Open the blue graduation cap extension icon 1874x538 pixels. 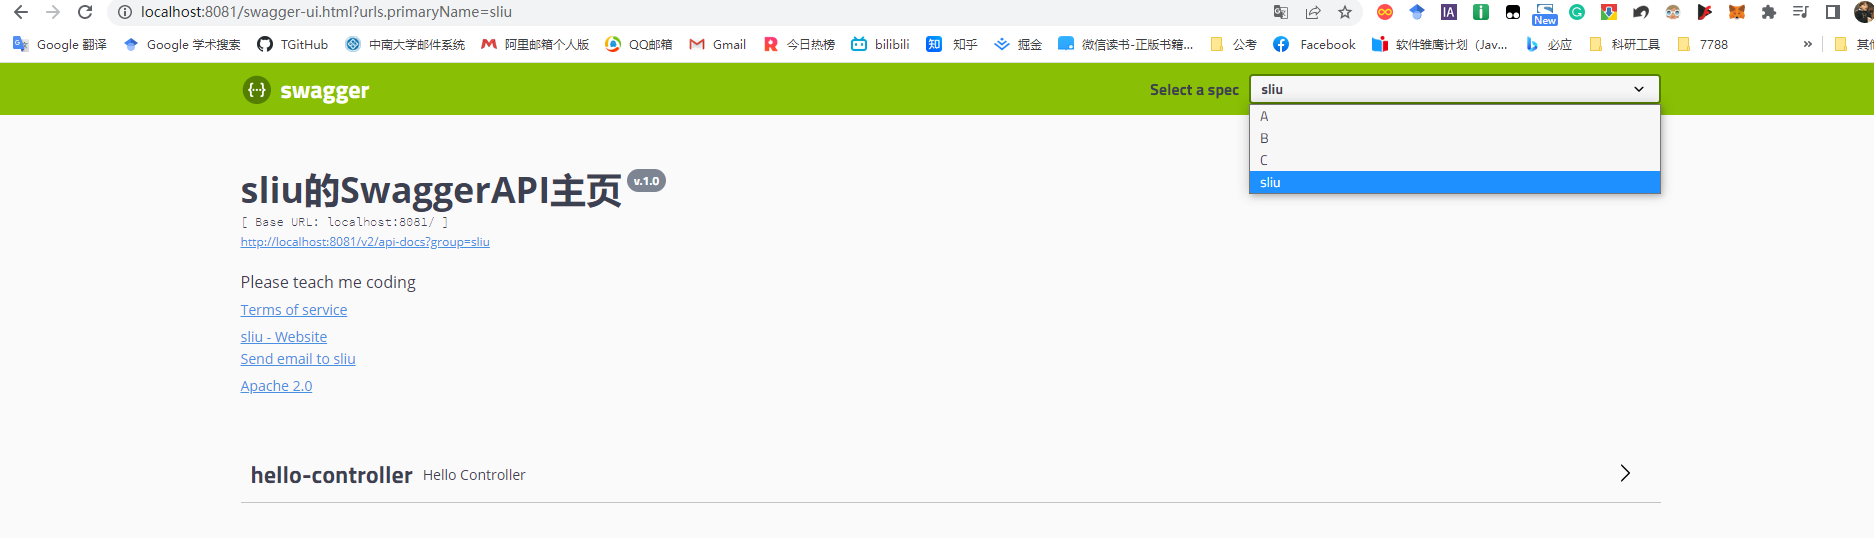coord(1417,12)
